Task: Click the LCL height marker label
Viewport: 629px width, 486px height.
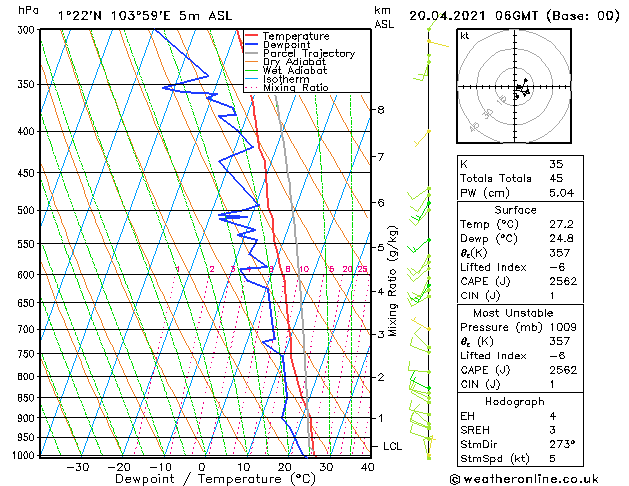Action: [x=392, y=446]
